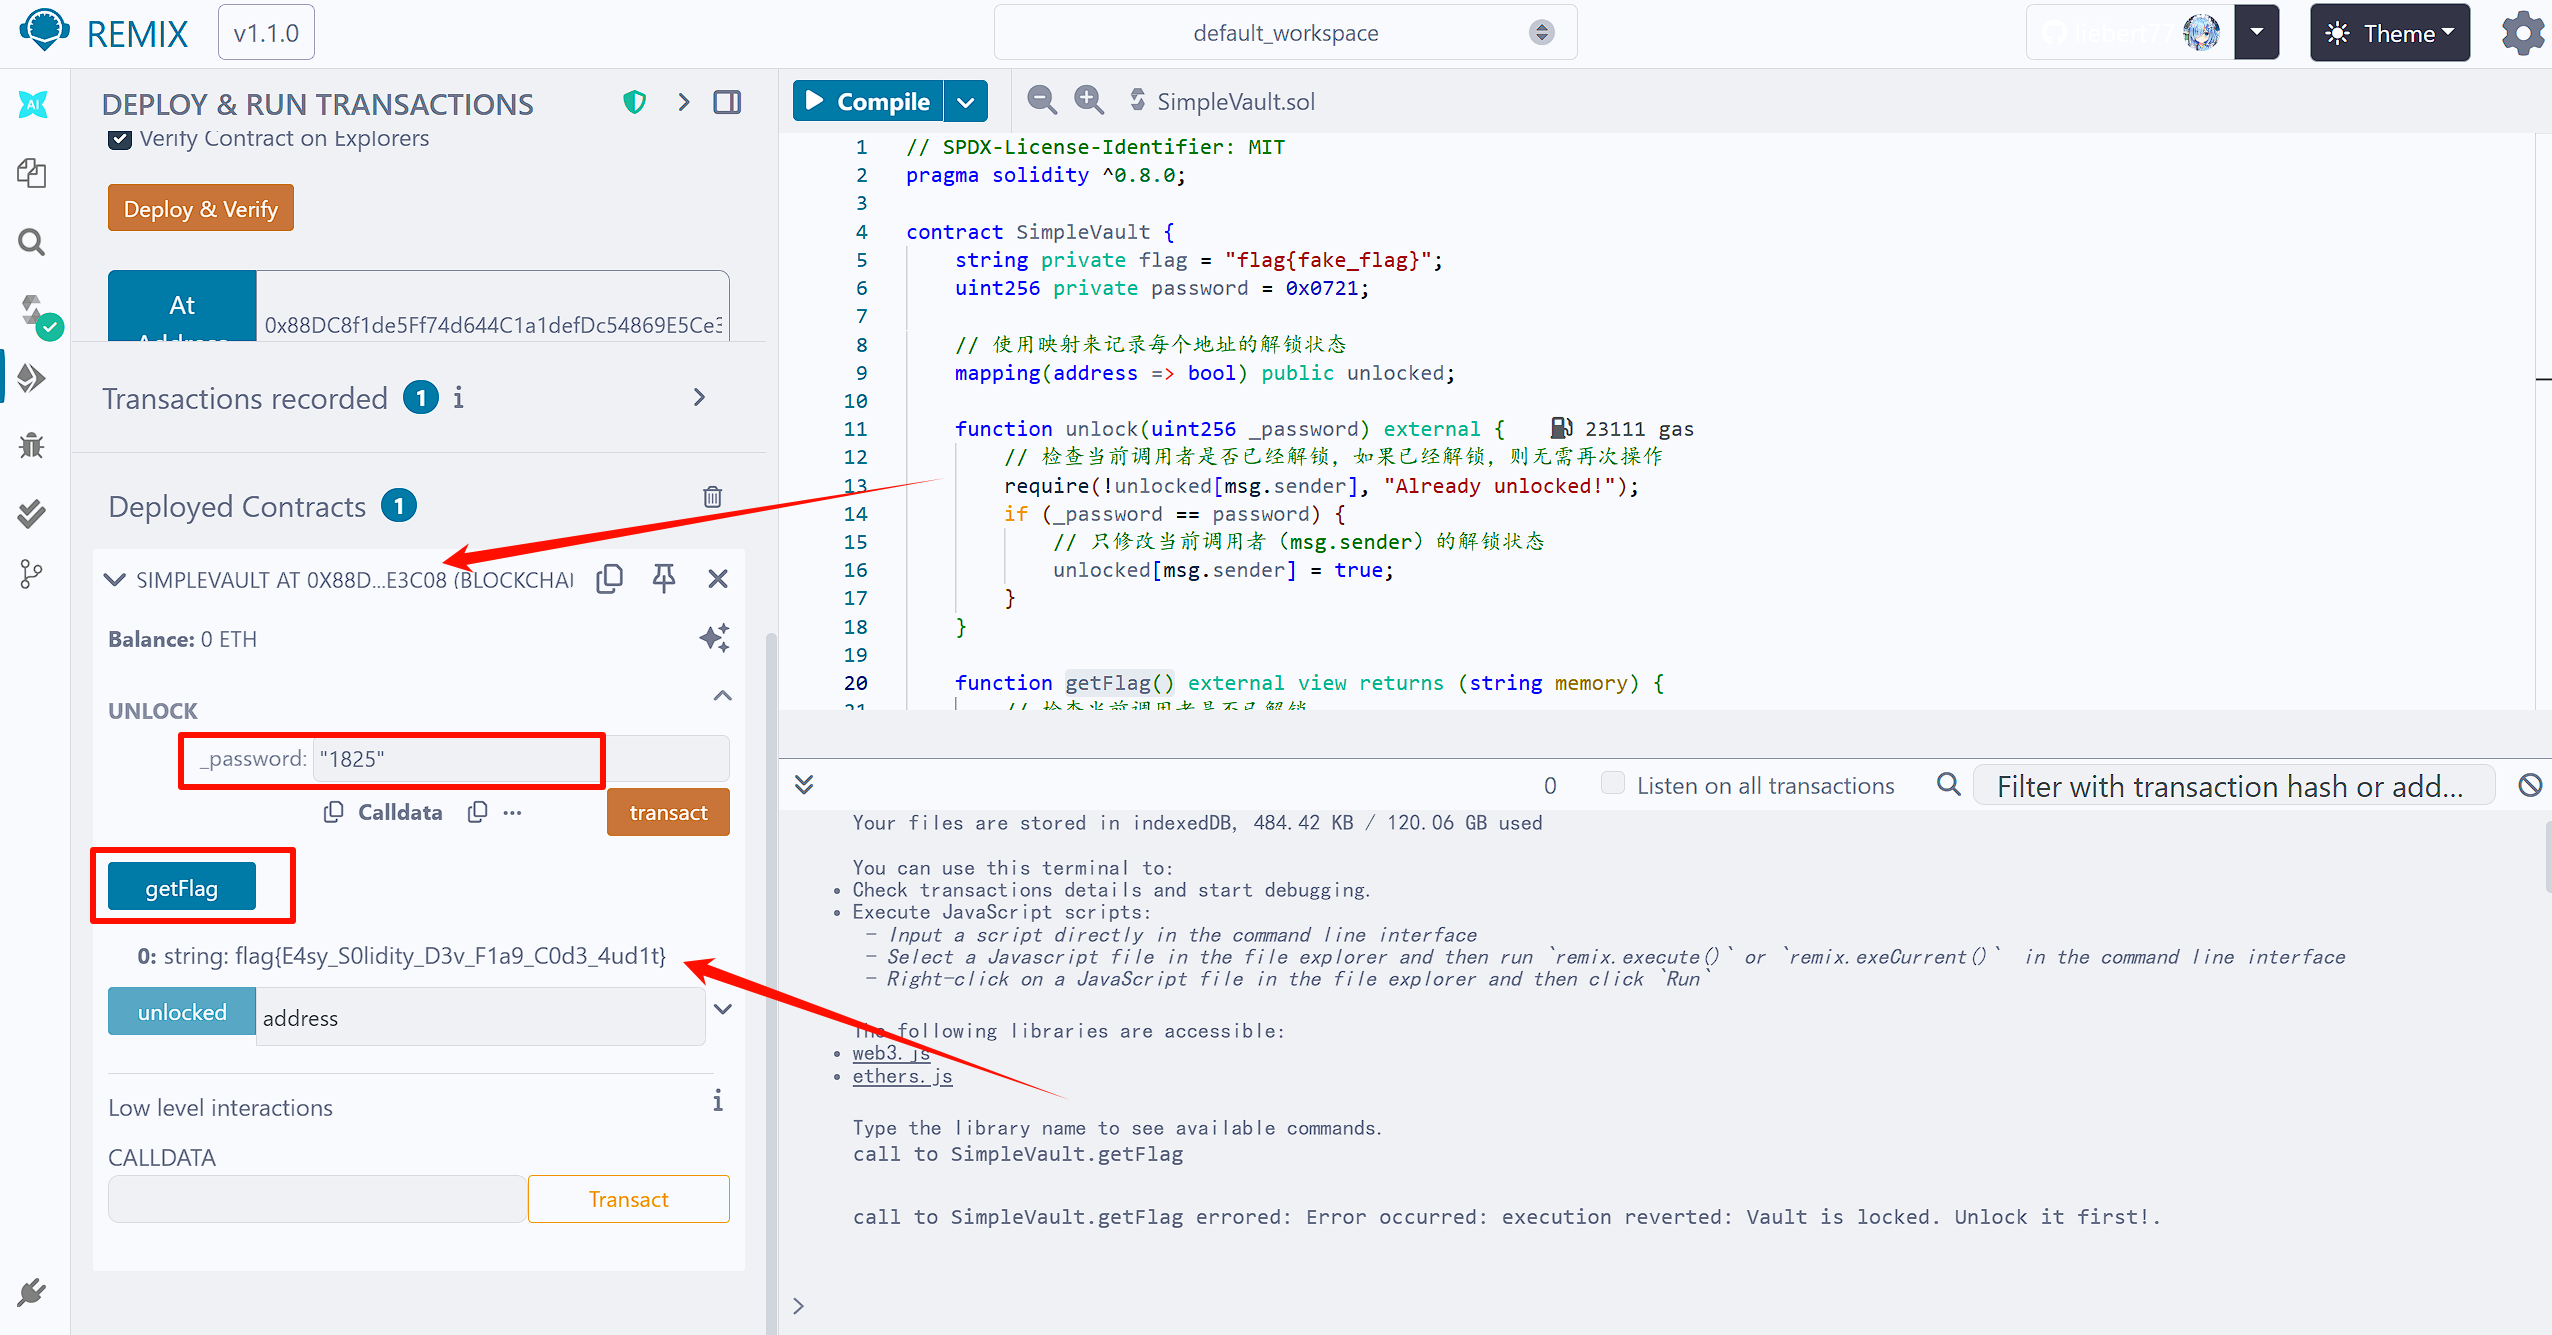This screenshot has width=2552, height=1335.
Task: Expand the Transactions recorded section
Action: pyautogui.click(x=699, y=398)
